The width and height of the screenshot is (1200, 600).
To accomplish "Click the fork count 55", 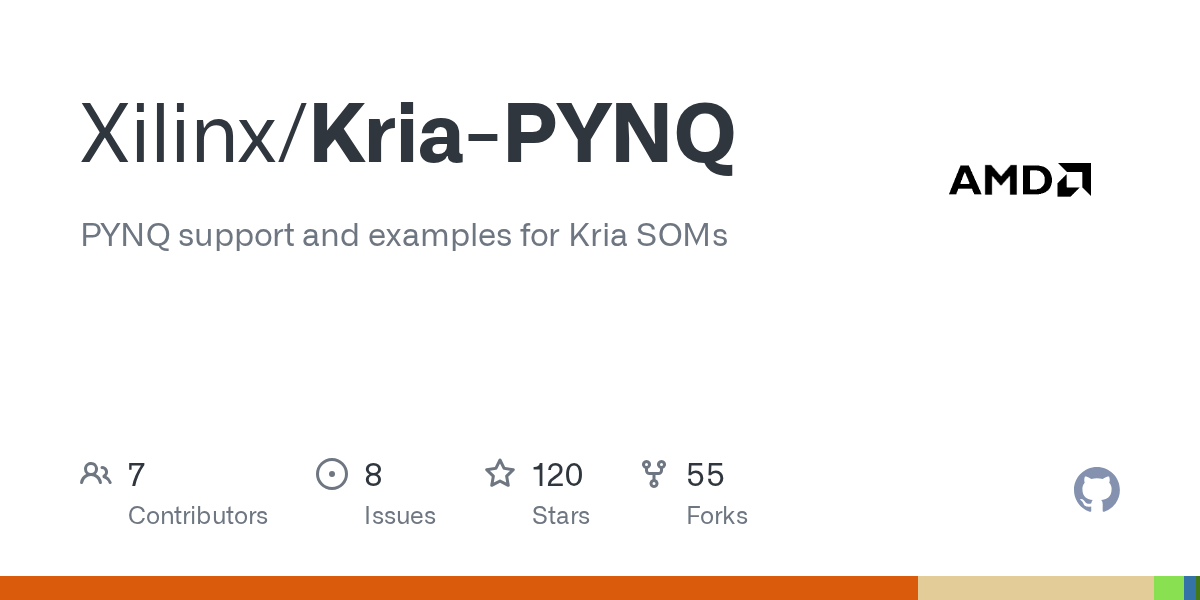I will click(705, 474).
